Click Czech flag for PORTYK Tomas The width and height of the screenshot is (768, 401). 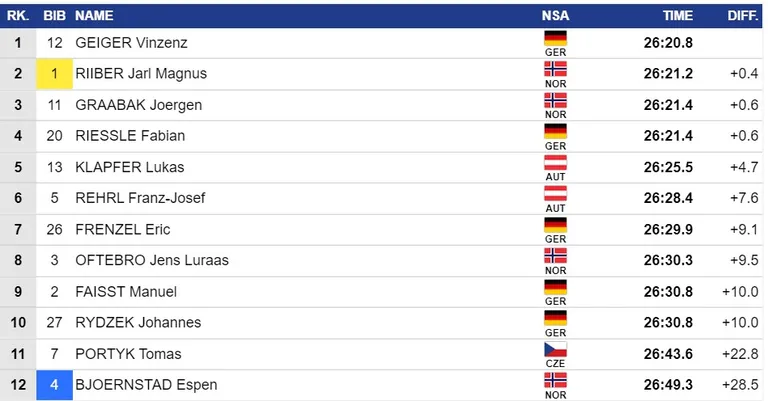pos(555,349)
